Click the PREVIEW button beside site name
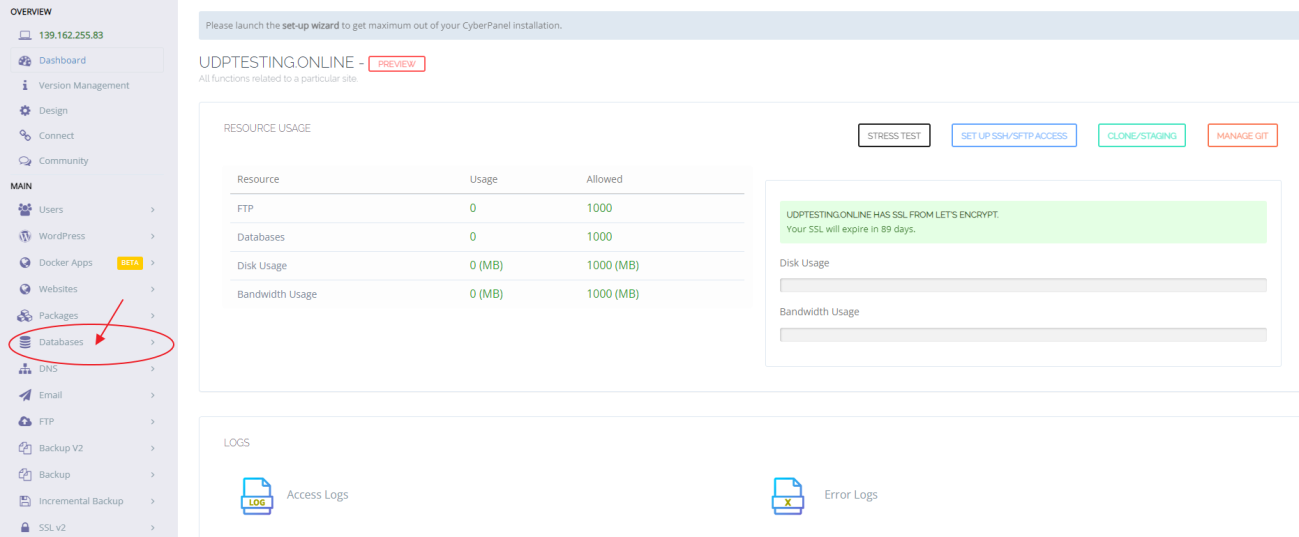The height and width of the screenshot is (537, 1299). tap(397, 64)
